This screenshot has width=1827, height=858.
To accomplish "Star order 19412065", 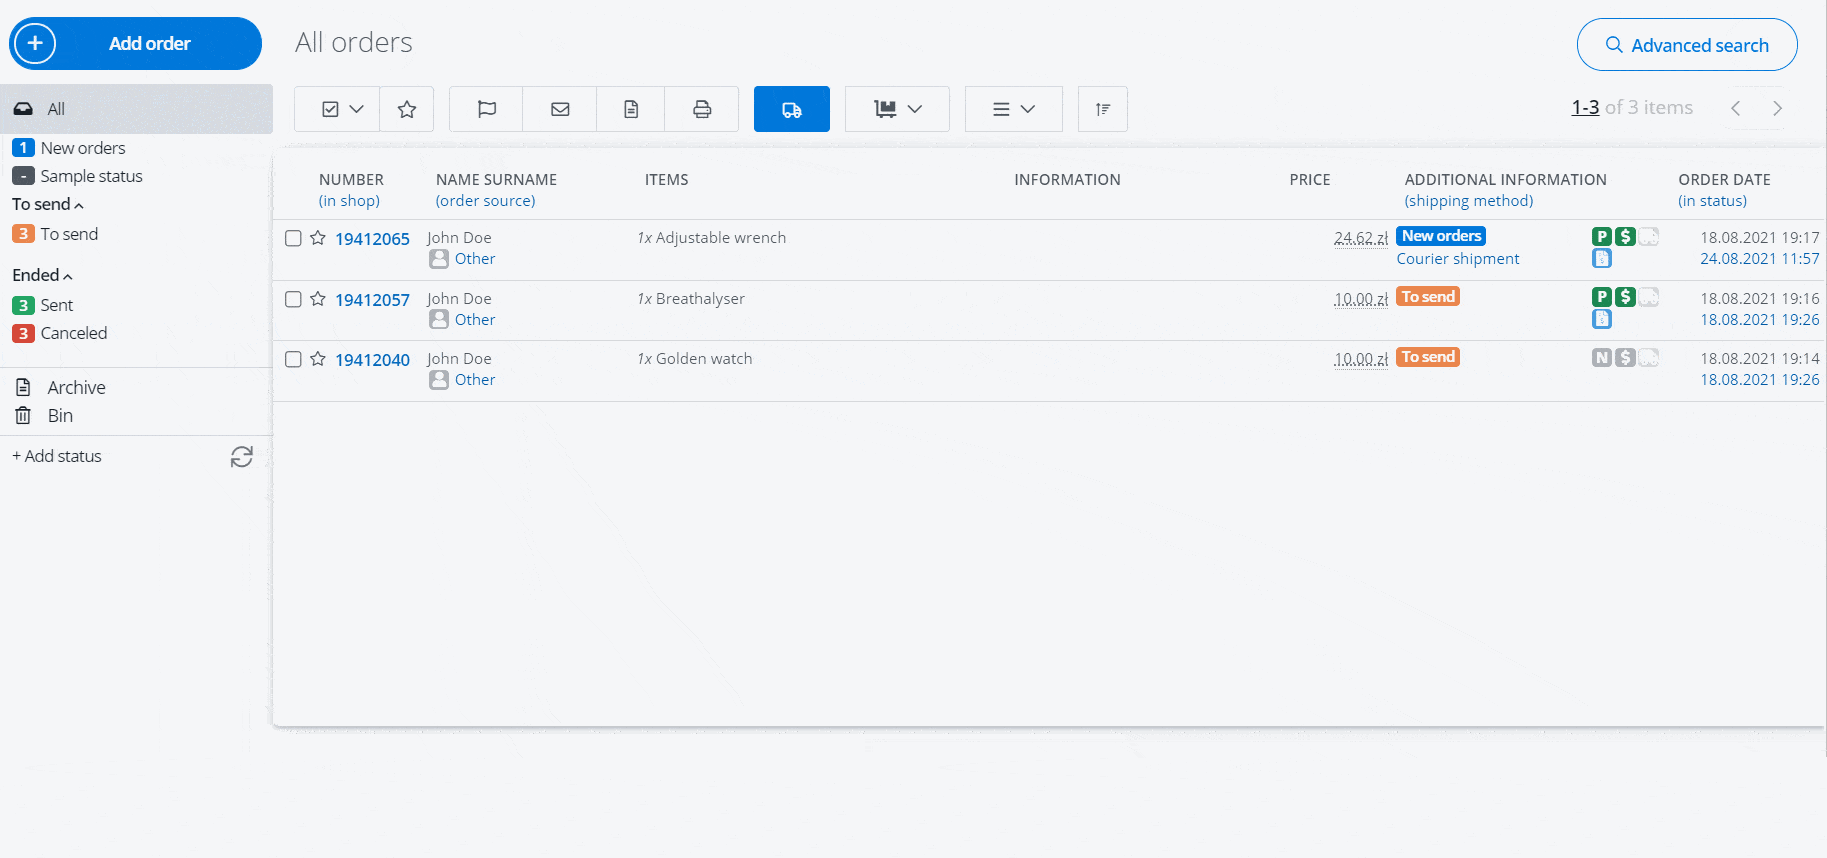I will coord(318,238).
